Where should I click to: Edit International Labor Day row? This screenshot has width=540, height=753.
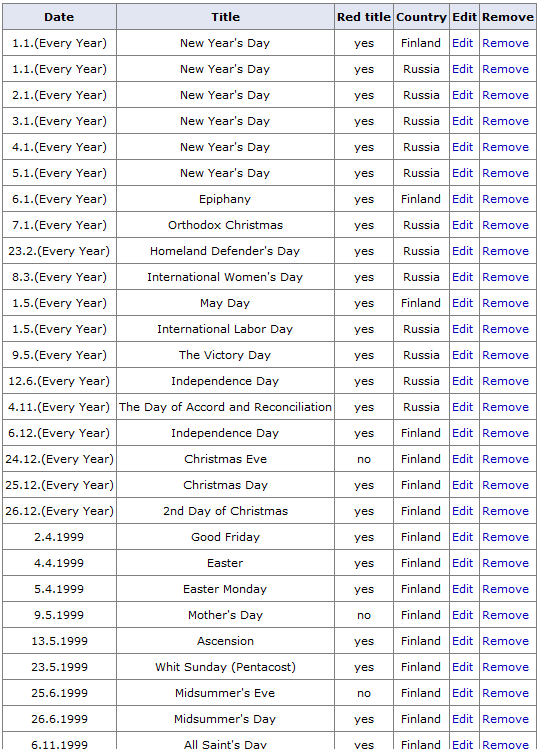pos(462,329)
